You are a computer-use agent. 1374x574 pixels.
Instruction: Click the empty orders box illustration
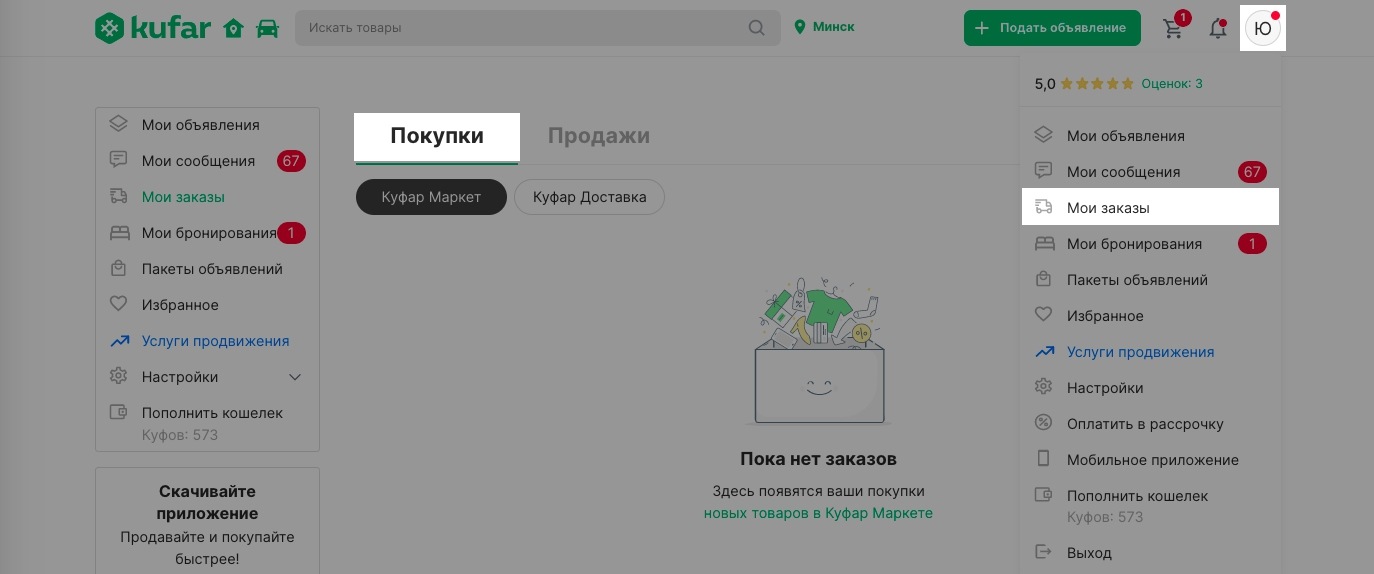(819, 350)
